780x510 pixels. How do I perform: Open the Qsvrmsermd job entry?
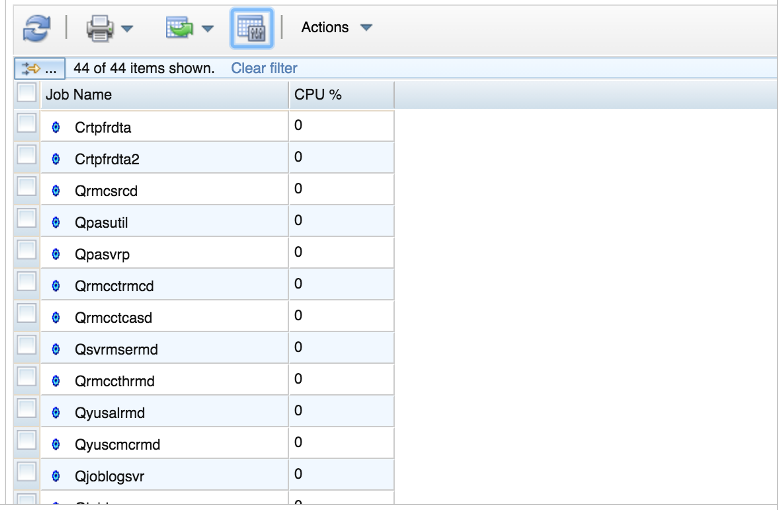click(x=116, y=349)
